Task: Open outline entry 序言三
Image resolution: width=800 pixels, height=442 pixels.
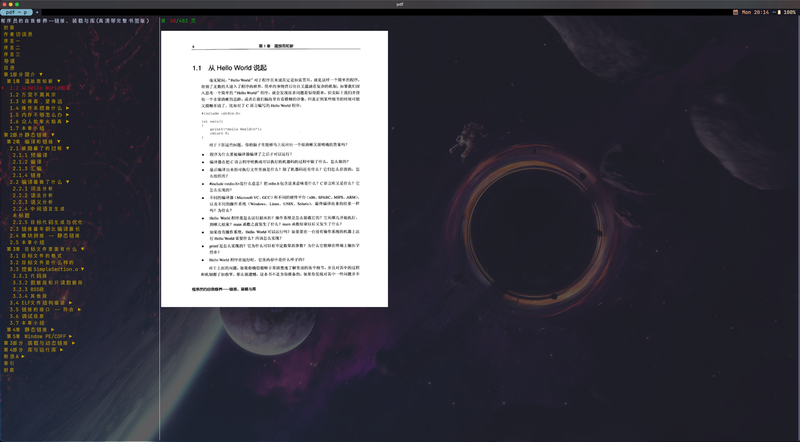Action: tap(12, 55)
